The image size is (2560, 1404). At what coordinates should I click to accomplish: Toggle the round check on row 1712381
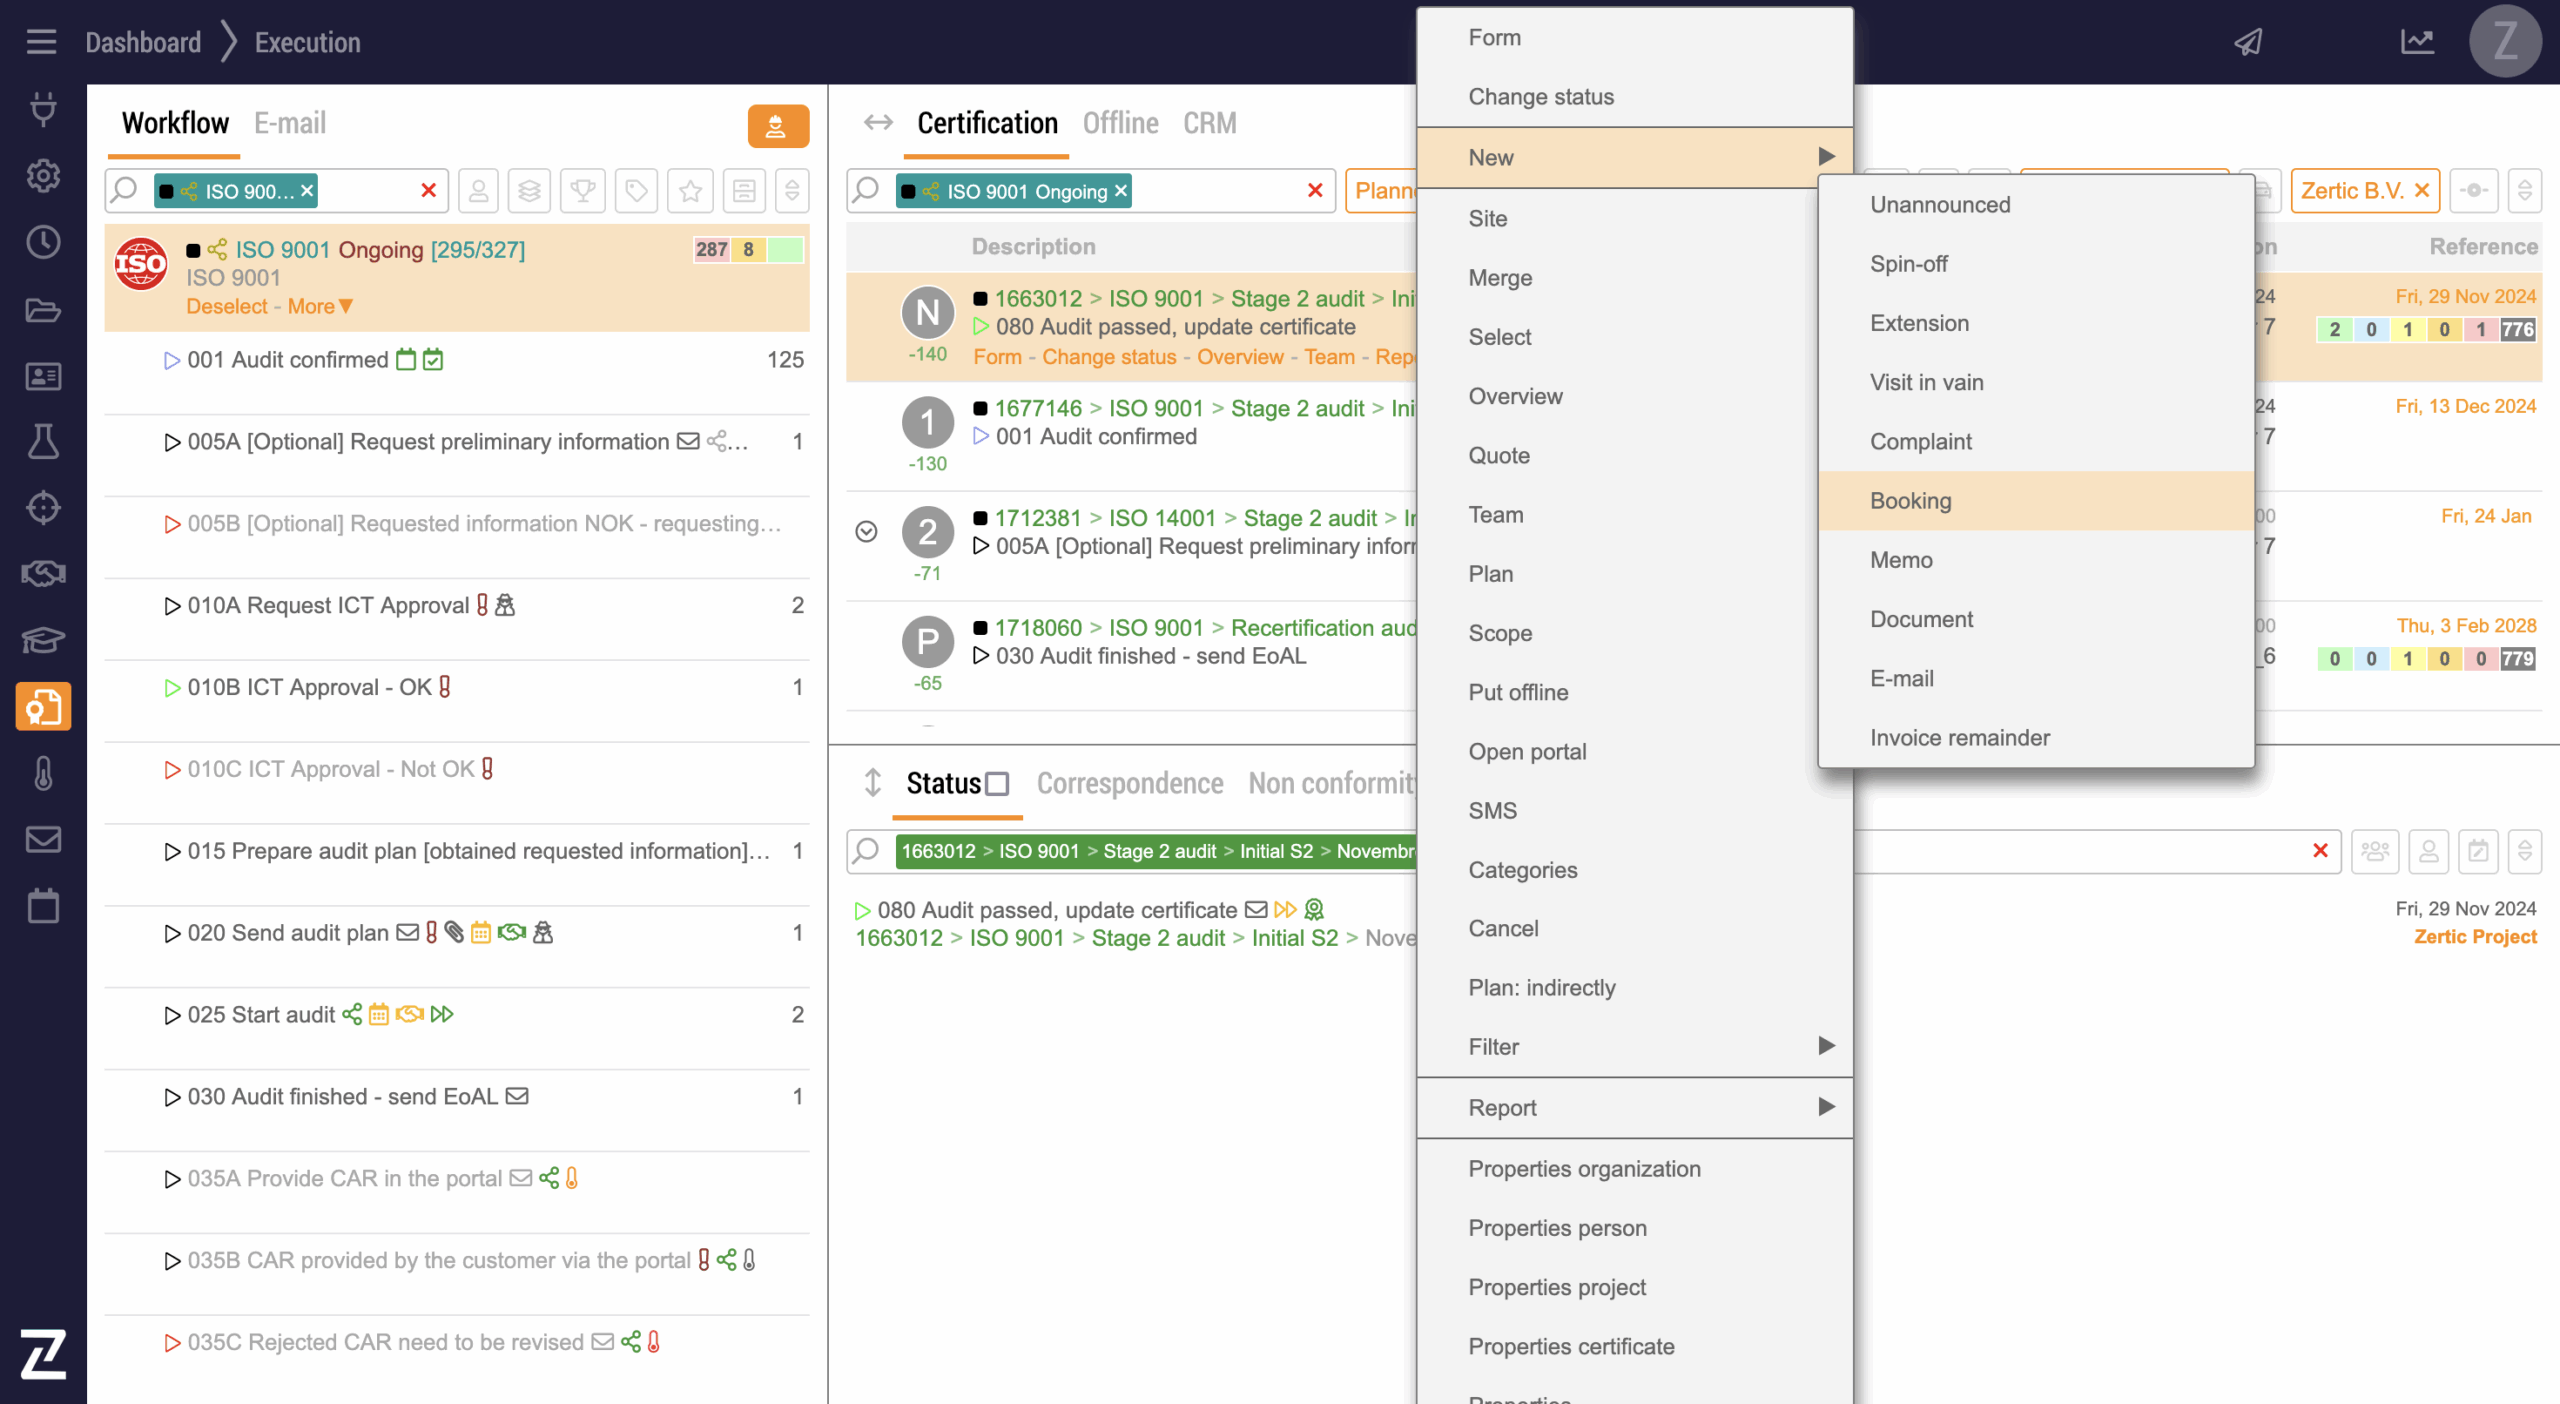(x=866, y=531)
